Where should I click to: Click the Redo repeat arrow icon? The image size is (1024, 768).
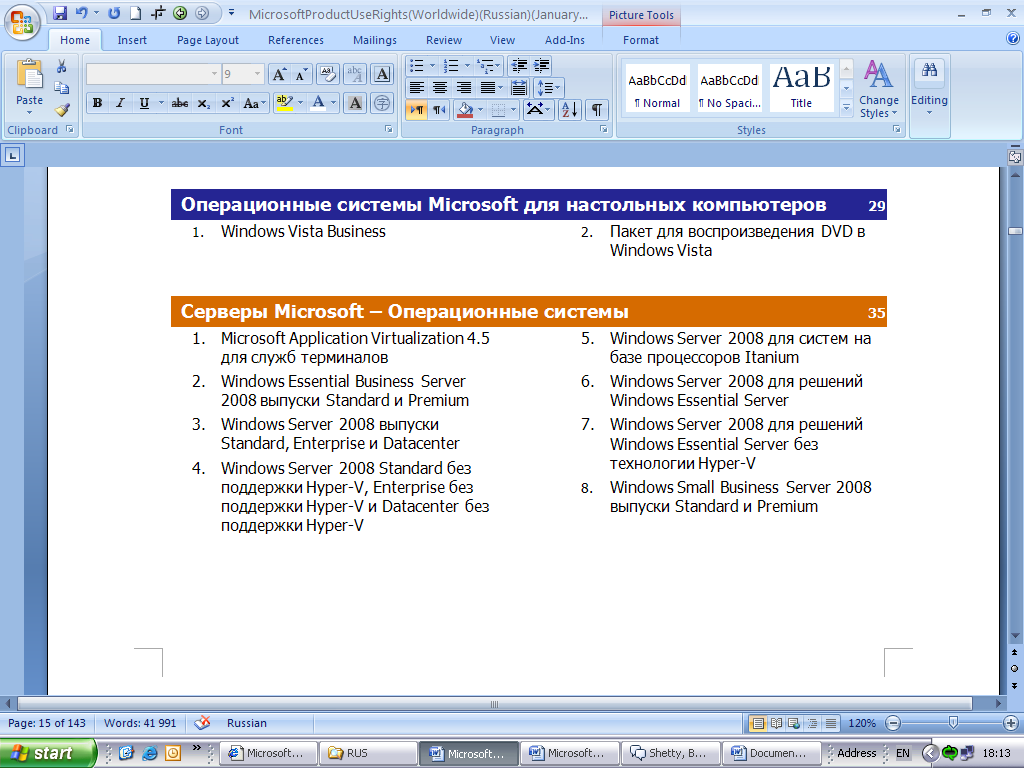coord(114,13)
